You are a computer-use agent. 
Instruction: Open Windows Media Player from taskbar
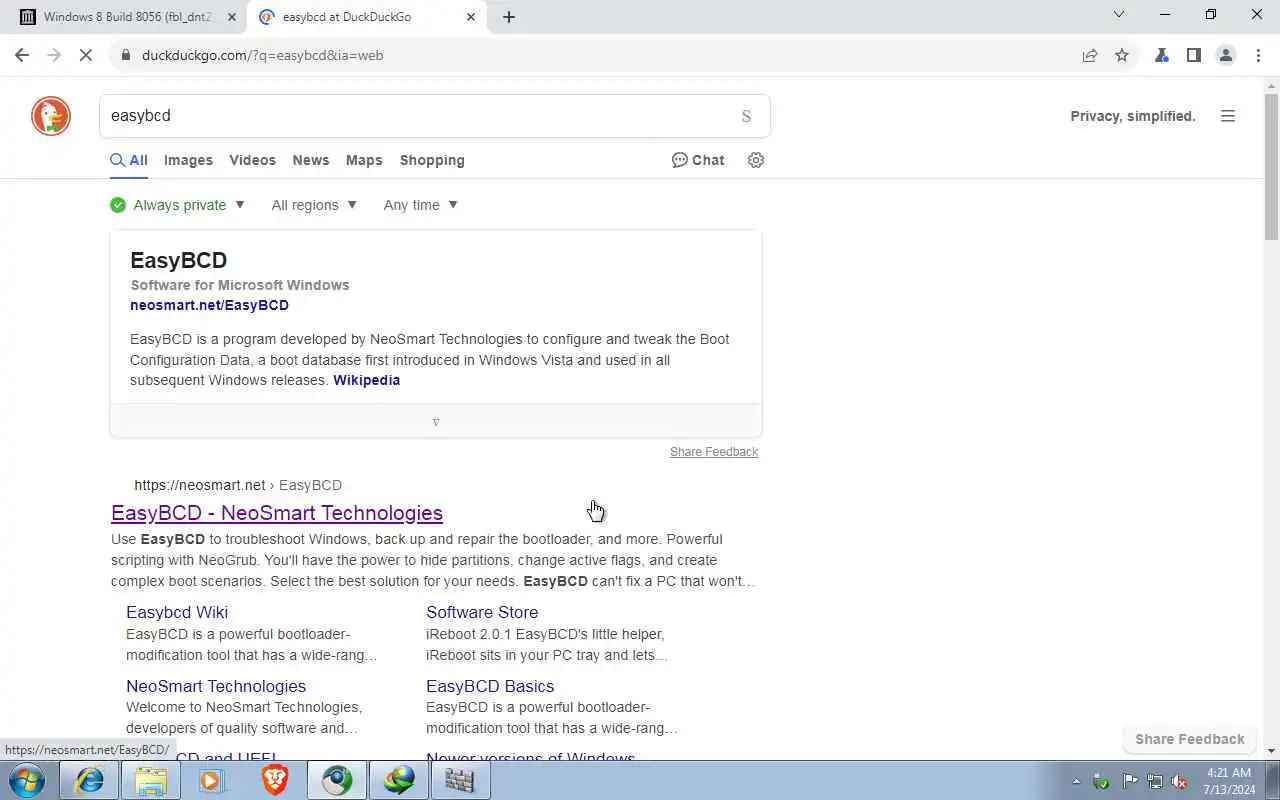click(213, 780)
